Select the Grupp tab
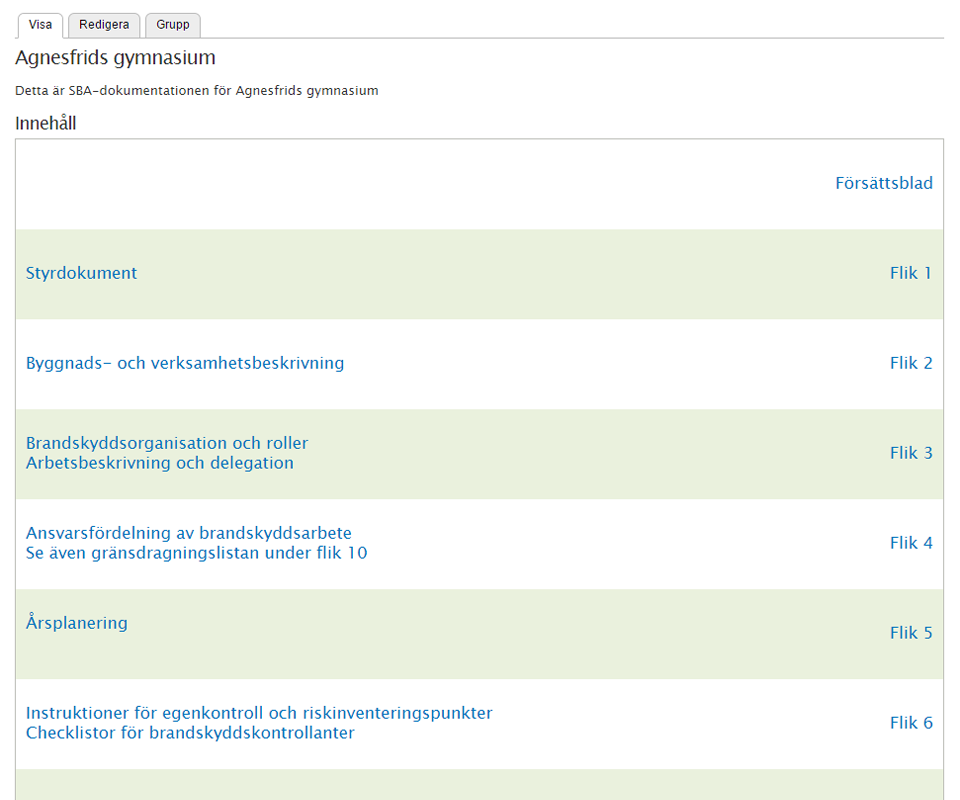Screen dimensions: 960x800 click(x=172, y=25)
